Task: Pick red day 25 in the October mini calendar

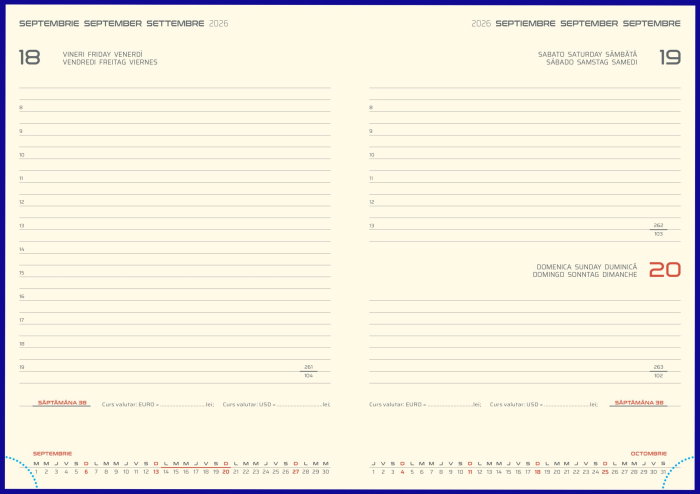Action: point(605,472)
